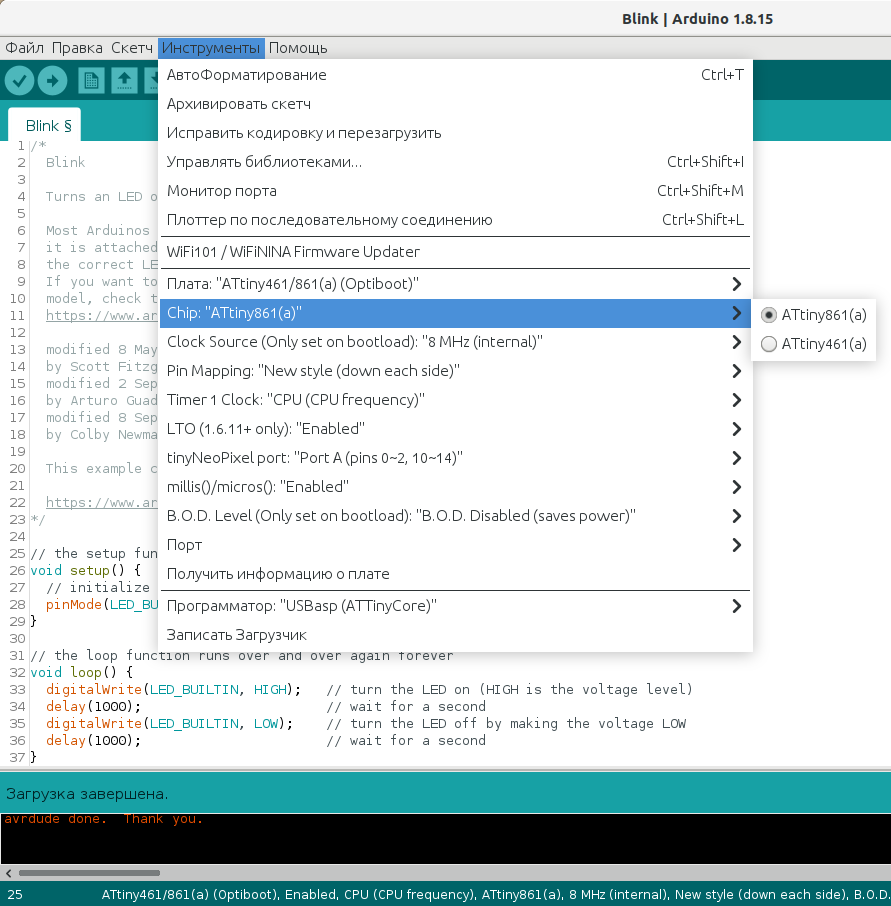Click the Verify (checkmark) toolbar icon
The height and width of the screenshot is (906, 891).
coord(20,80)
